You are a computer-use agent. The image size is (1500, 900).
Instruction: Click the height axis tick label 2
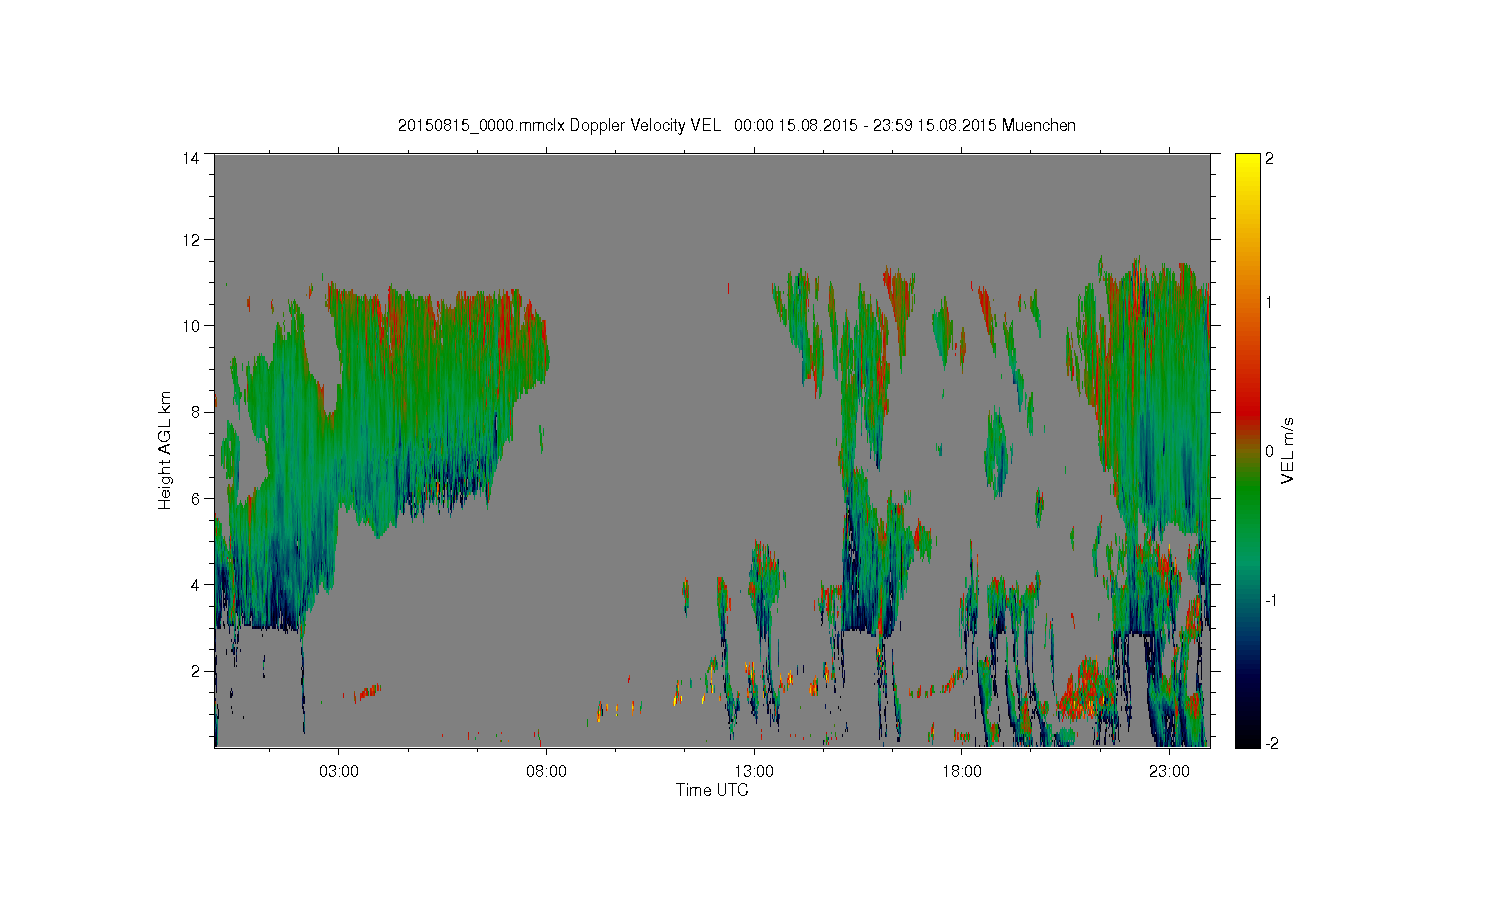(x=195, y=670)
